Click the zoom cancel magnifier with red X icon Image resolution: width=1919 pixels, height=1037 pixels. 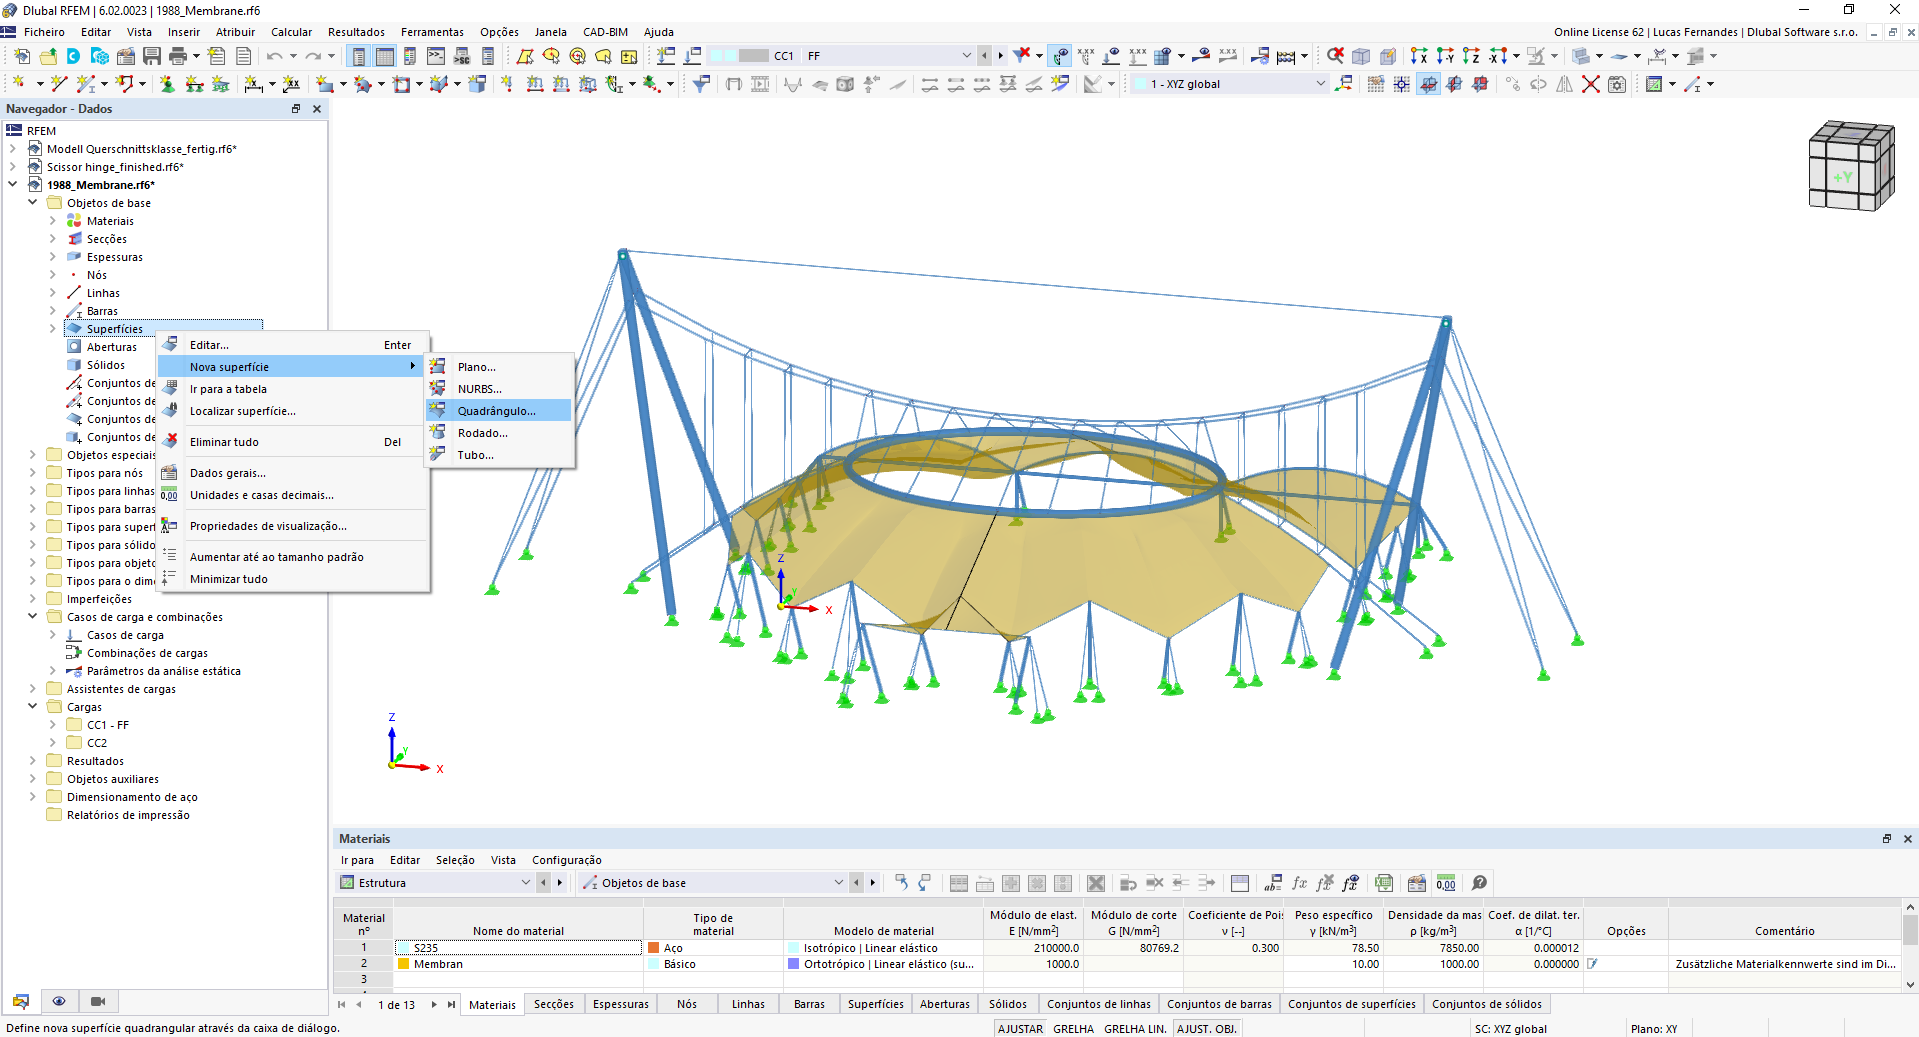click(x=1335, y=56)
